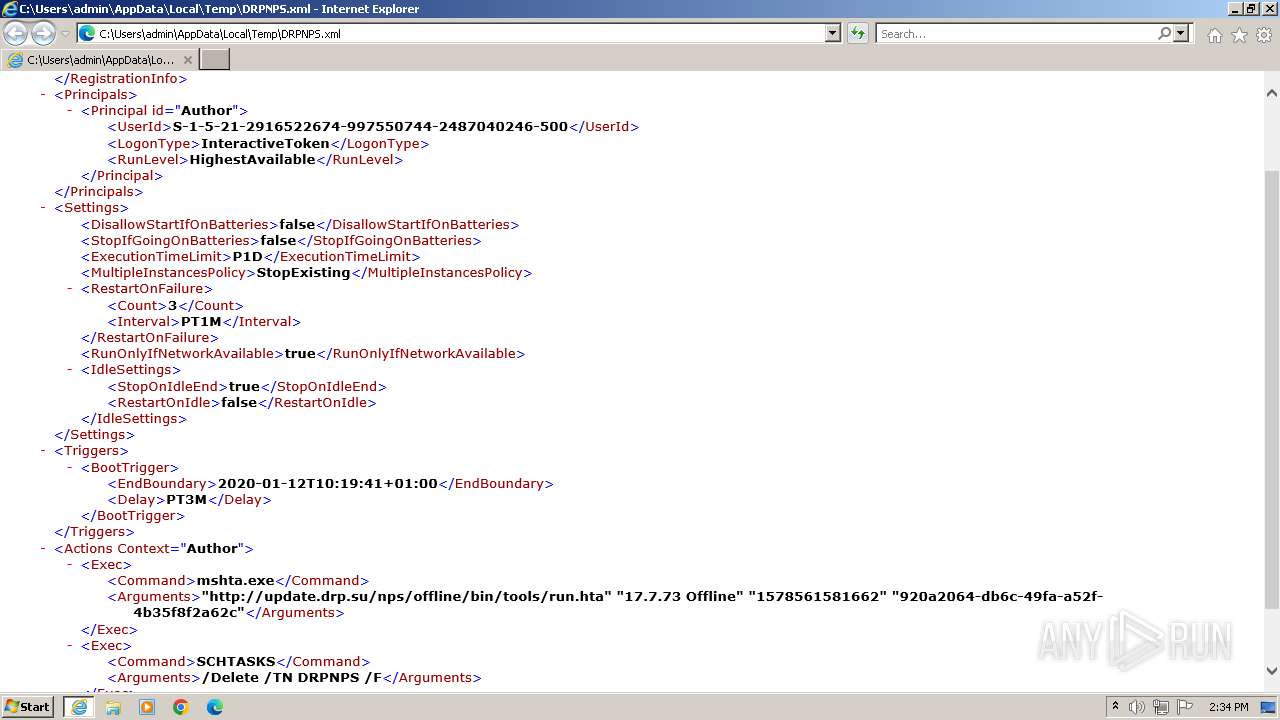Collapse the mshta.exe Exec node
The width and height of the screenshot is (1280, 720).
(70, 564)
